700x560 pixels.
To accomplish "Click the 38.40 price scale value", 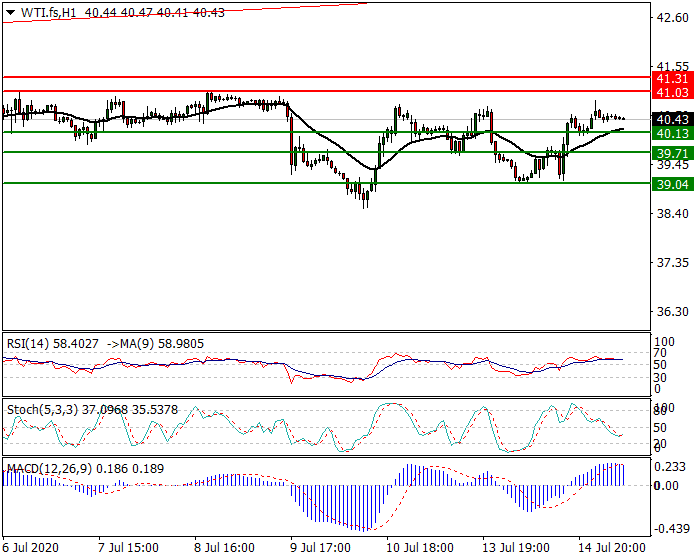I will coord(672,213).
